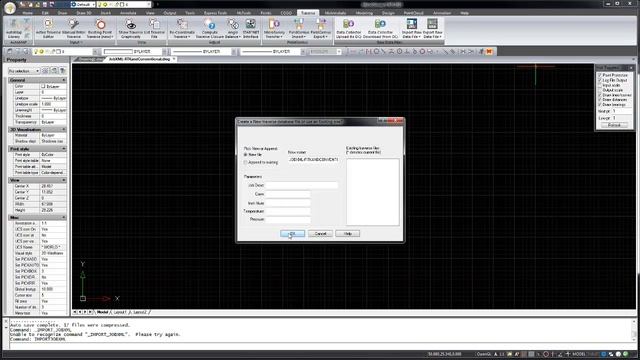640x360 pixels.
Task: Toggle Output scale checkbox
Action: (x=600, y=90)
